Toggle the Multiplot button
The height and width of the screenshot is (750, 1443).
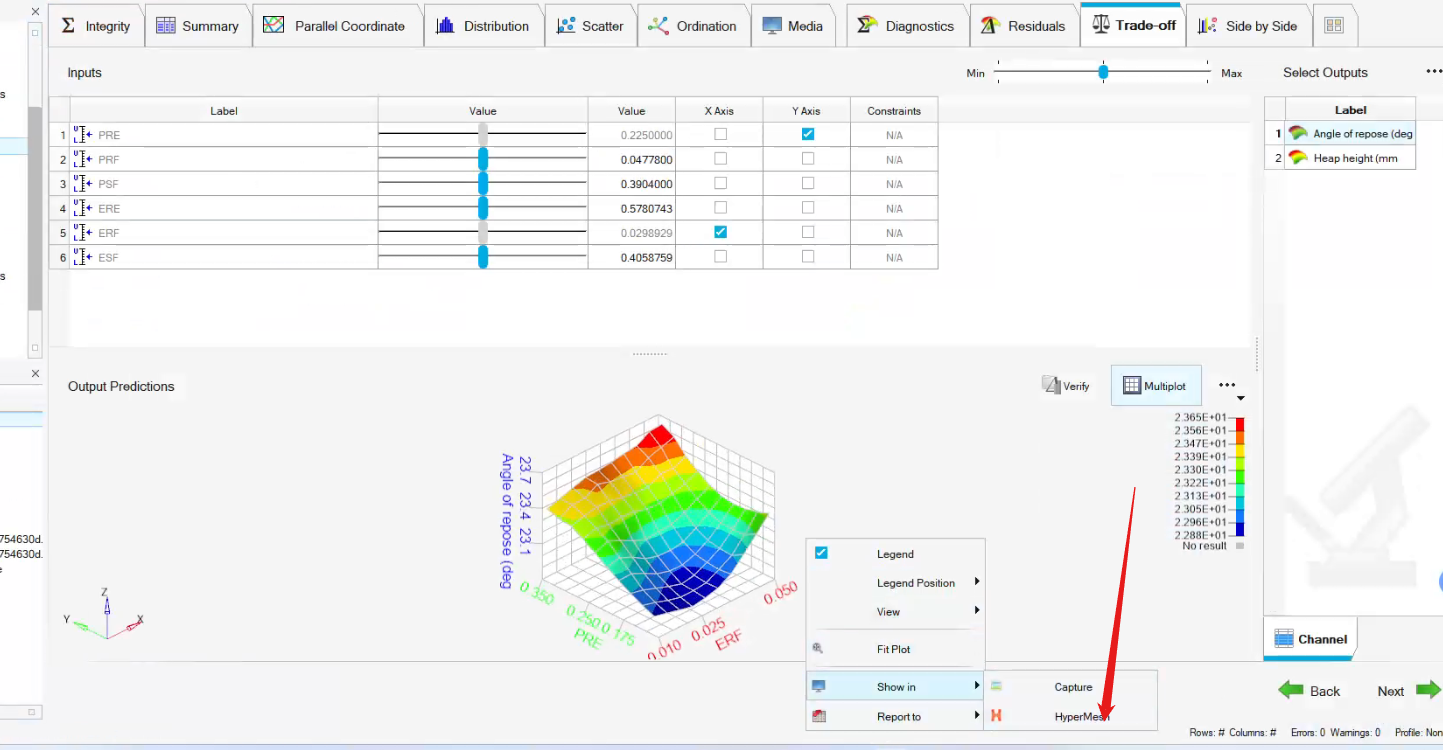tap(1156, 386)
